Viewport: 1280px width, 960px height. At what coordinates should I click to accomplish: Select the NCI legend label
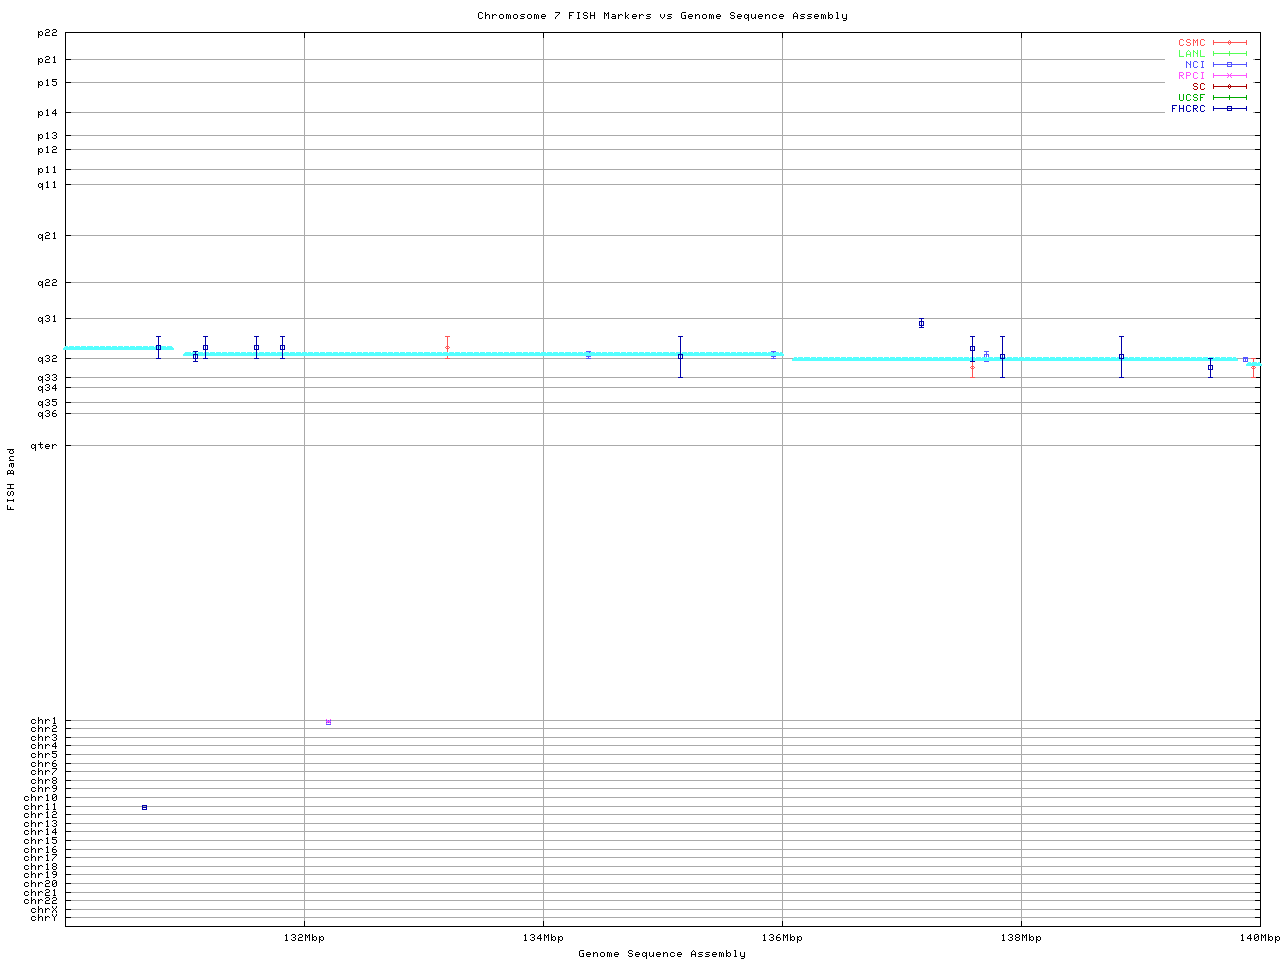[1195, 65]
